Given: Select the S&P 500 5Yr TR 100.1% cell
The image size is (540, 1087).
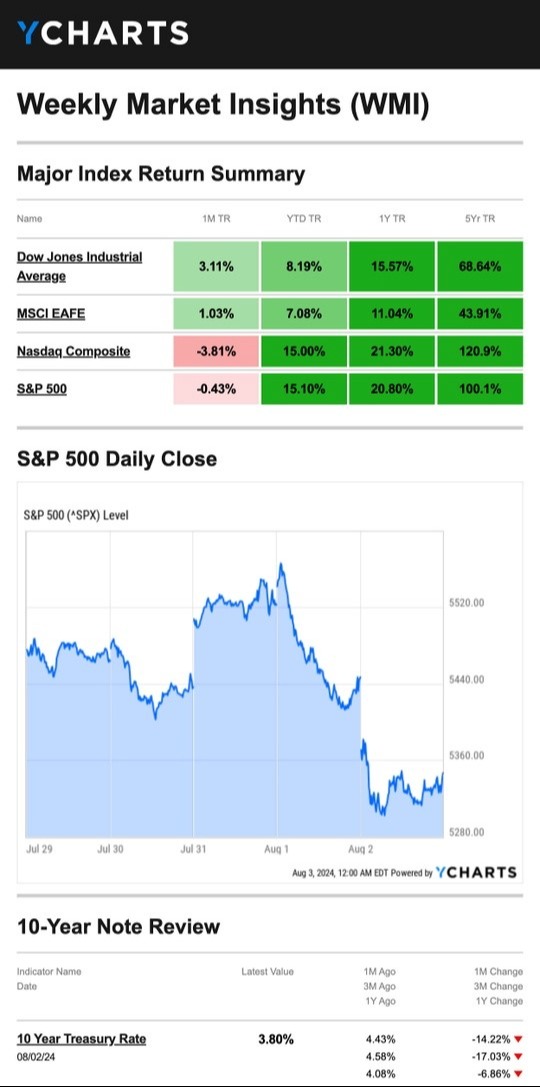Looking at the screenshot, I should tap(480, 389).
